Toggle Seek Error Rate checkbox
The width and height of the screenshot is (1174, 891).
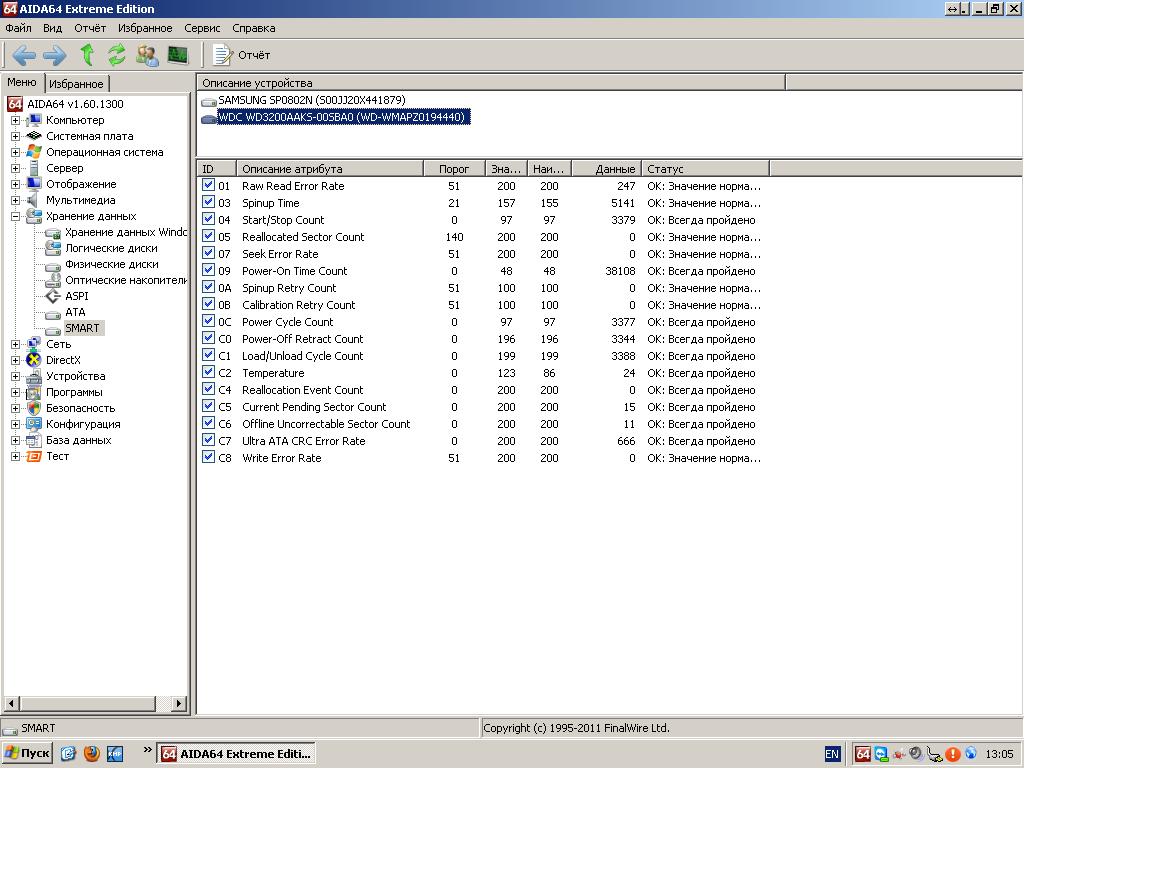[209, 253]
